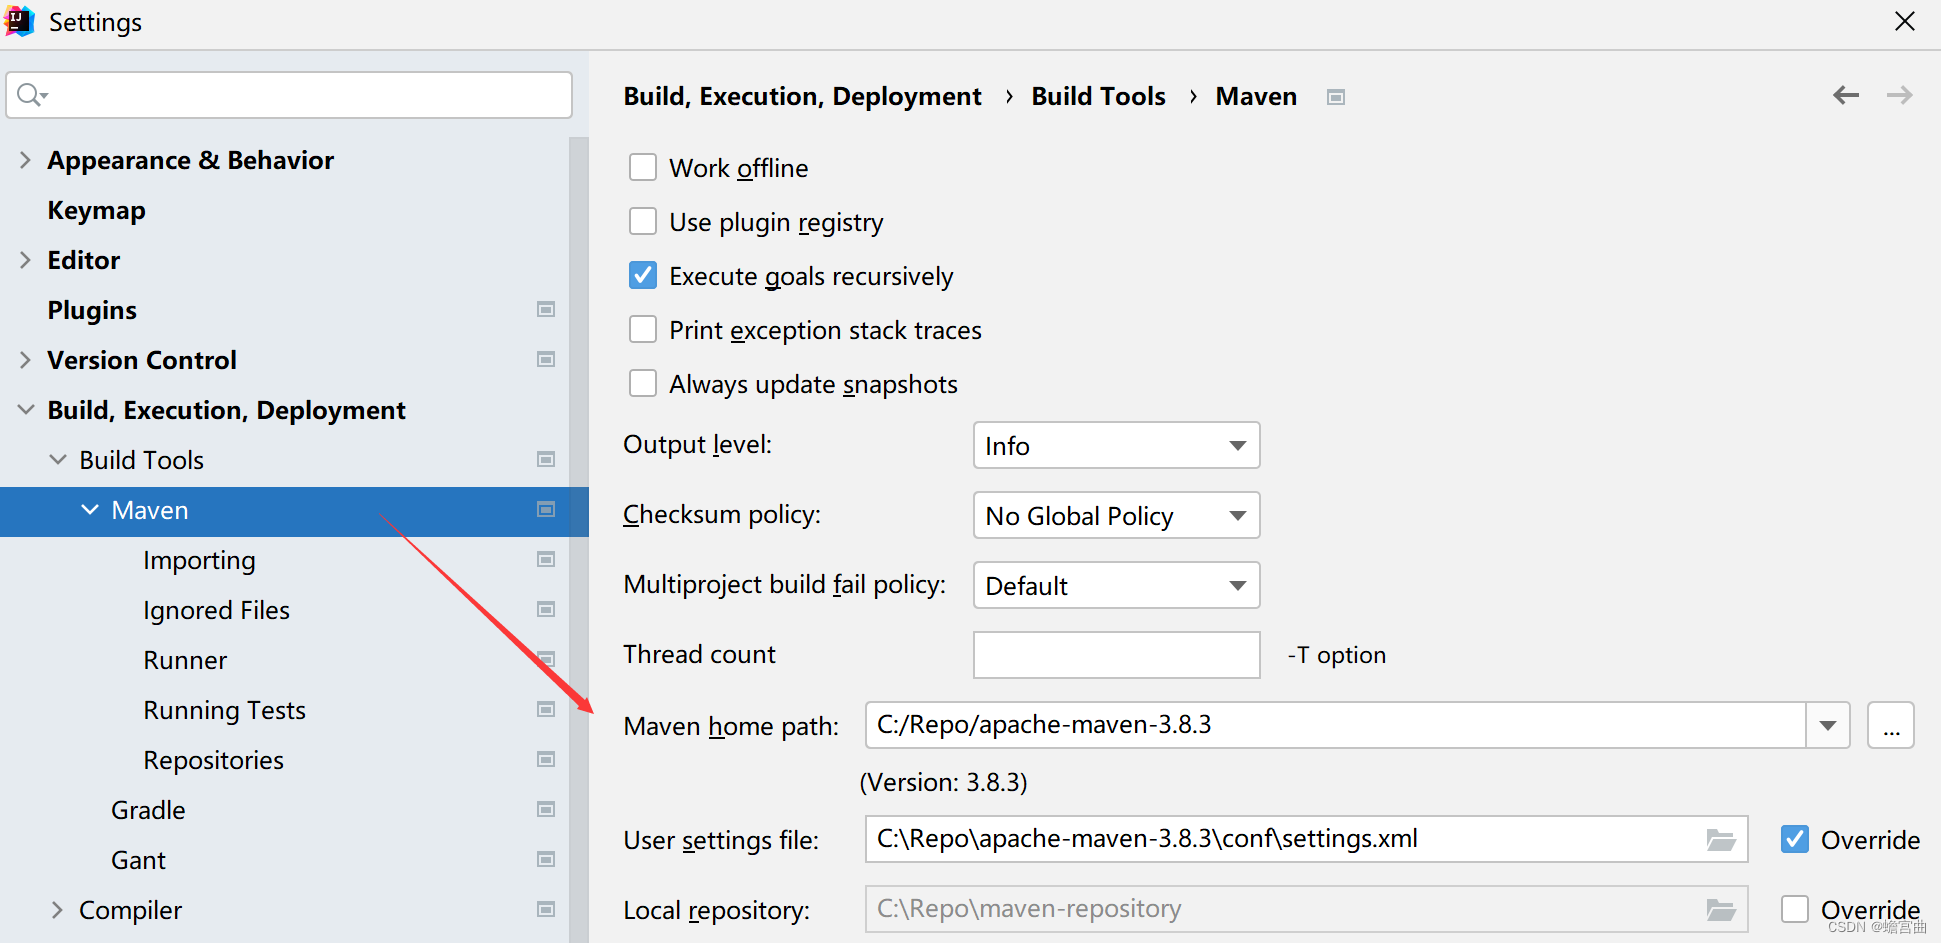Image resolution: width=1941 pixels, height=943 pixels.
Task: Check Override for Local repository
Action: [1795, 909]
